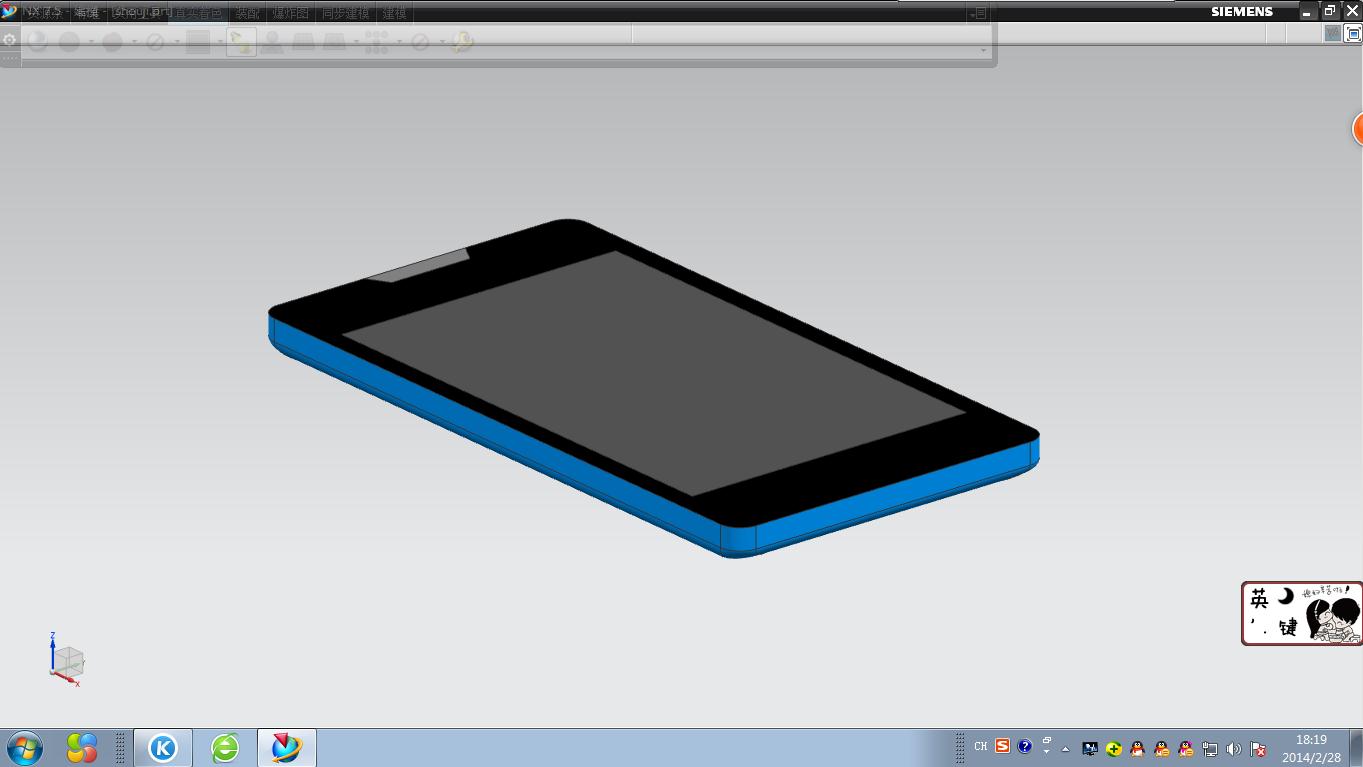Click the gear icon at the toolbar's left end
The width and height of the screenshot is (1363, 767).
[9, 40]
